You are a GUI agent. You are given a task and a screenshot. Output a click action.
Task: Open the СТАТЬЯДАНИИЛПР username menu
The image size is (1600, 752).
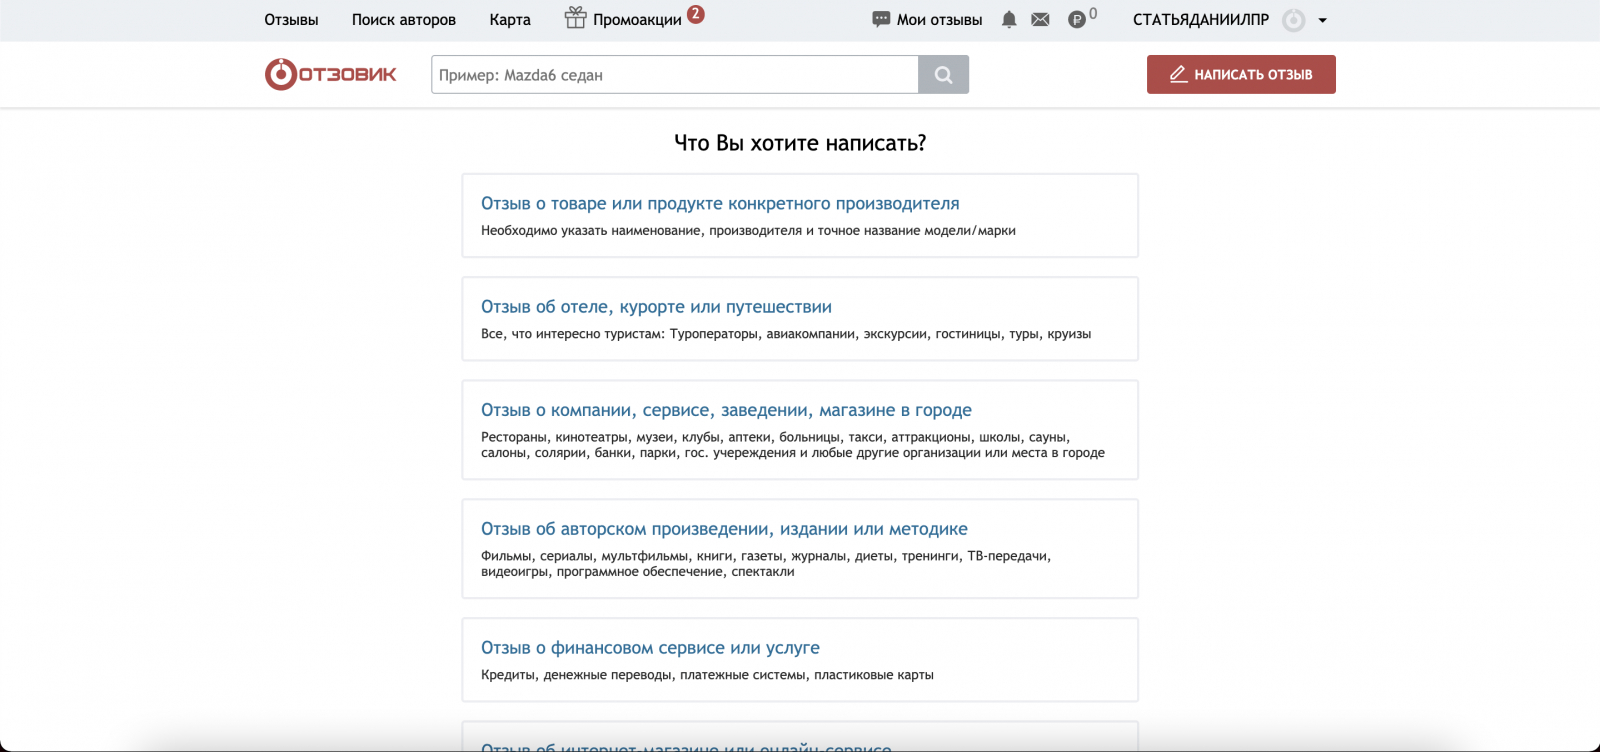pos(1200,20)
